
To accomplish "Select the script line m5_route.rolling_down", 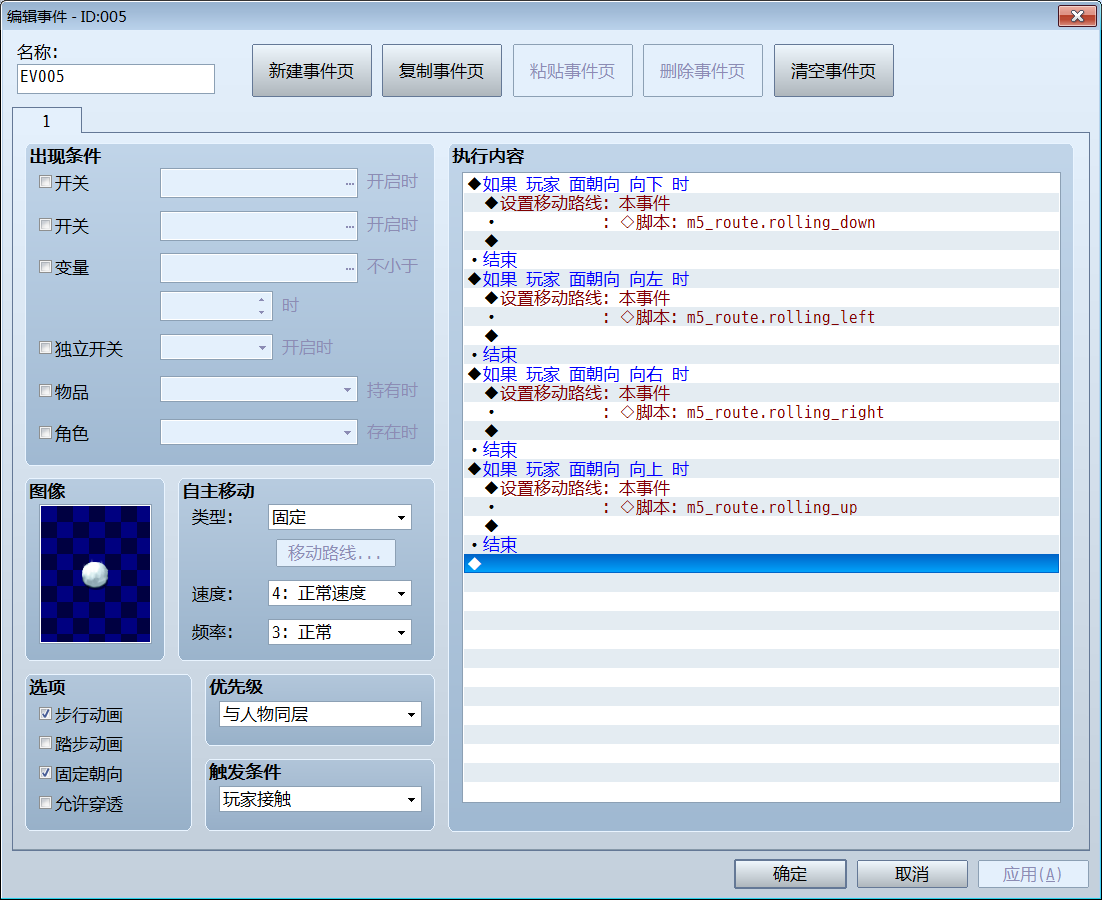I will (761, 222).
